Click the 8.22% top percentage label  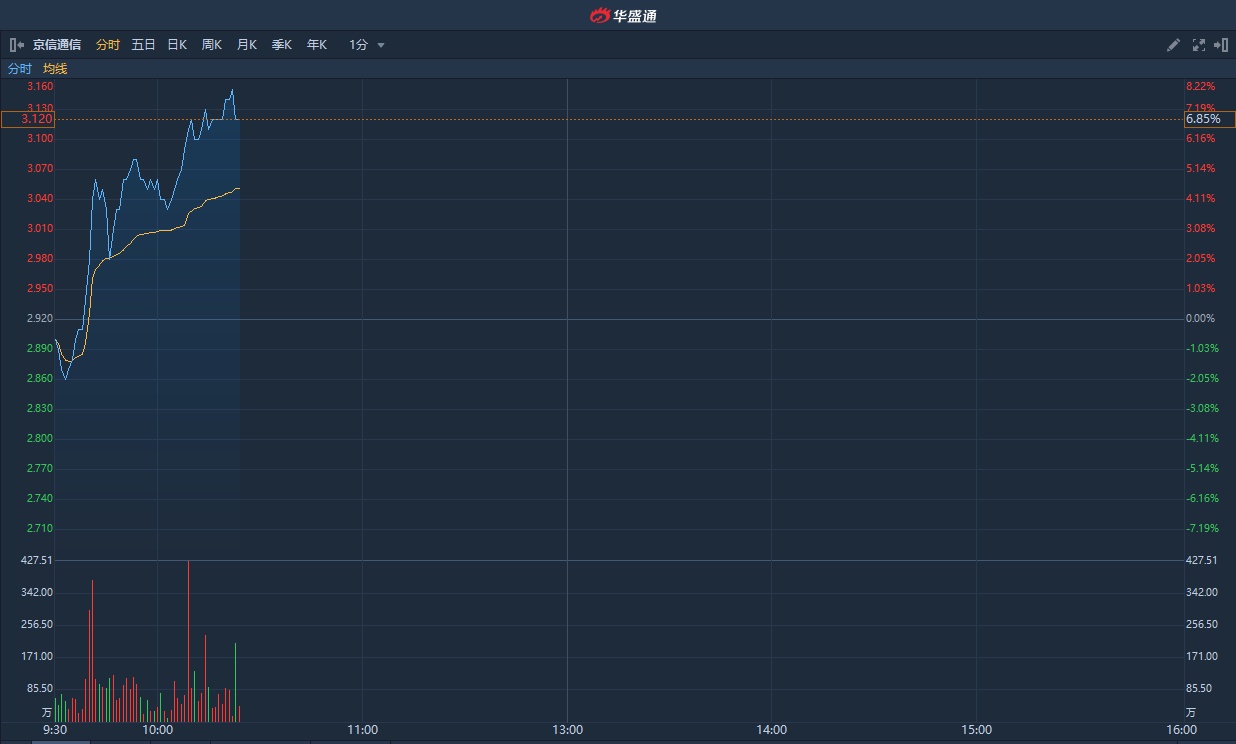click(x=1200, y=87)
